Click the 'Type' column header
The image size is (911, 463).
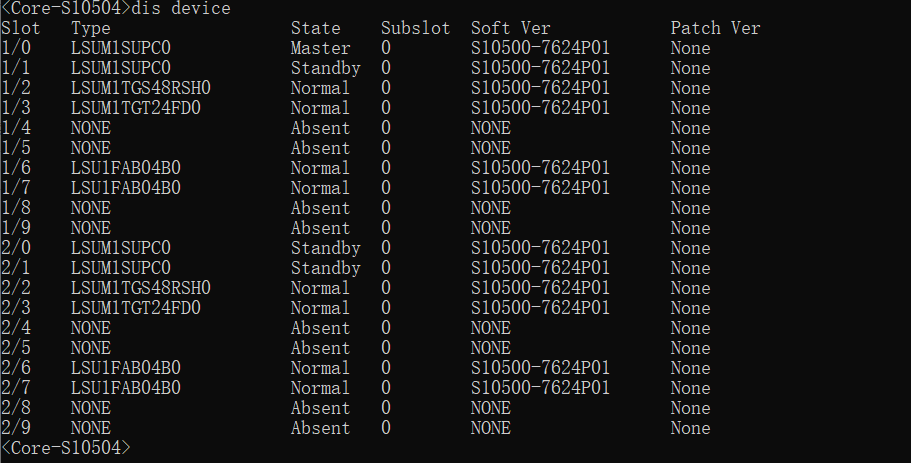click(x=91, y=28)
